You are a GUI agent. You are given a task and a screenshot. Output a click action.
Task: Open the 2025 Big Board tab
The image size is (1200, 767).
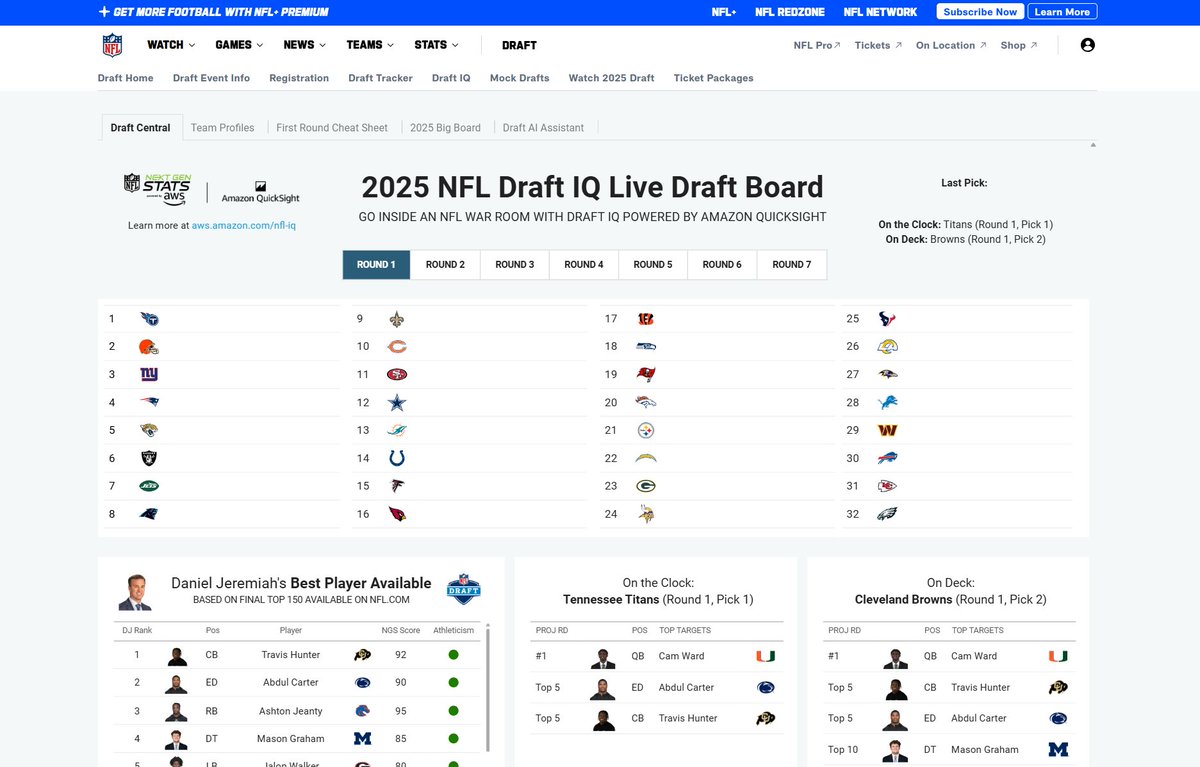(445, 128)
